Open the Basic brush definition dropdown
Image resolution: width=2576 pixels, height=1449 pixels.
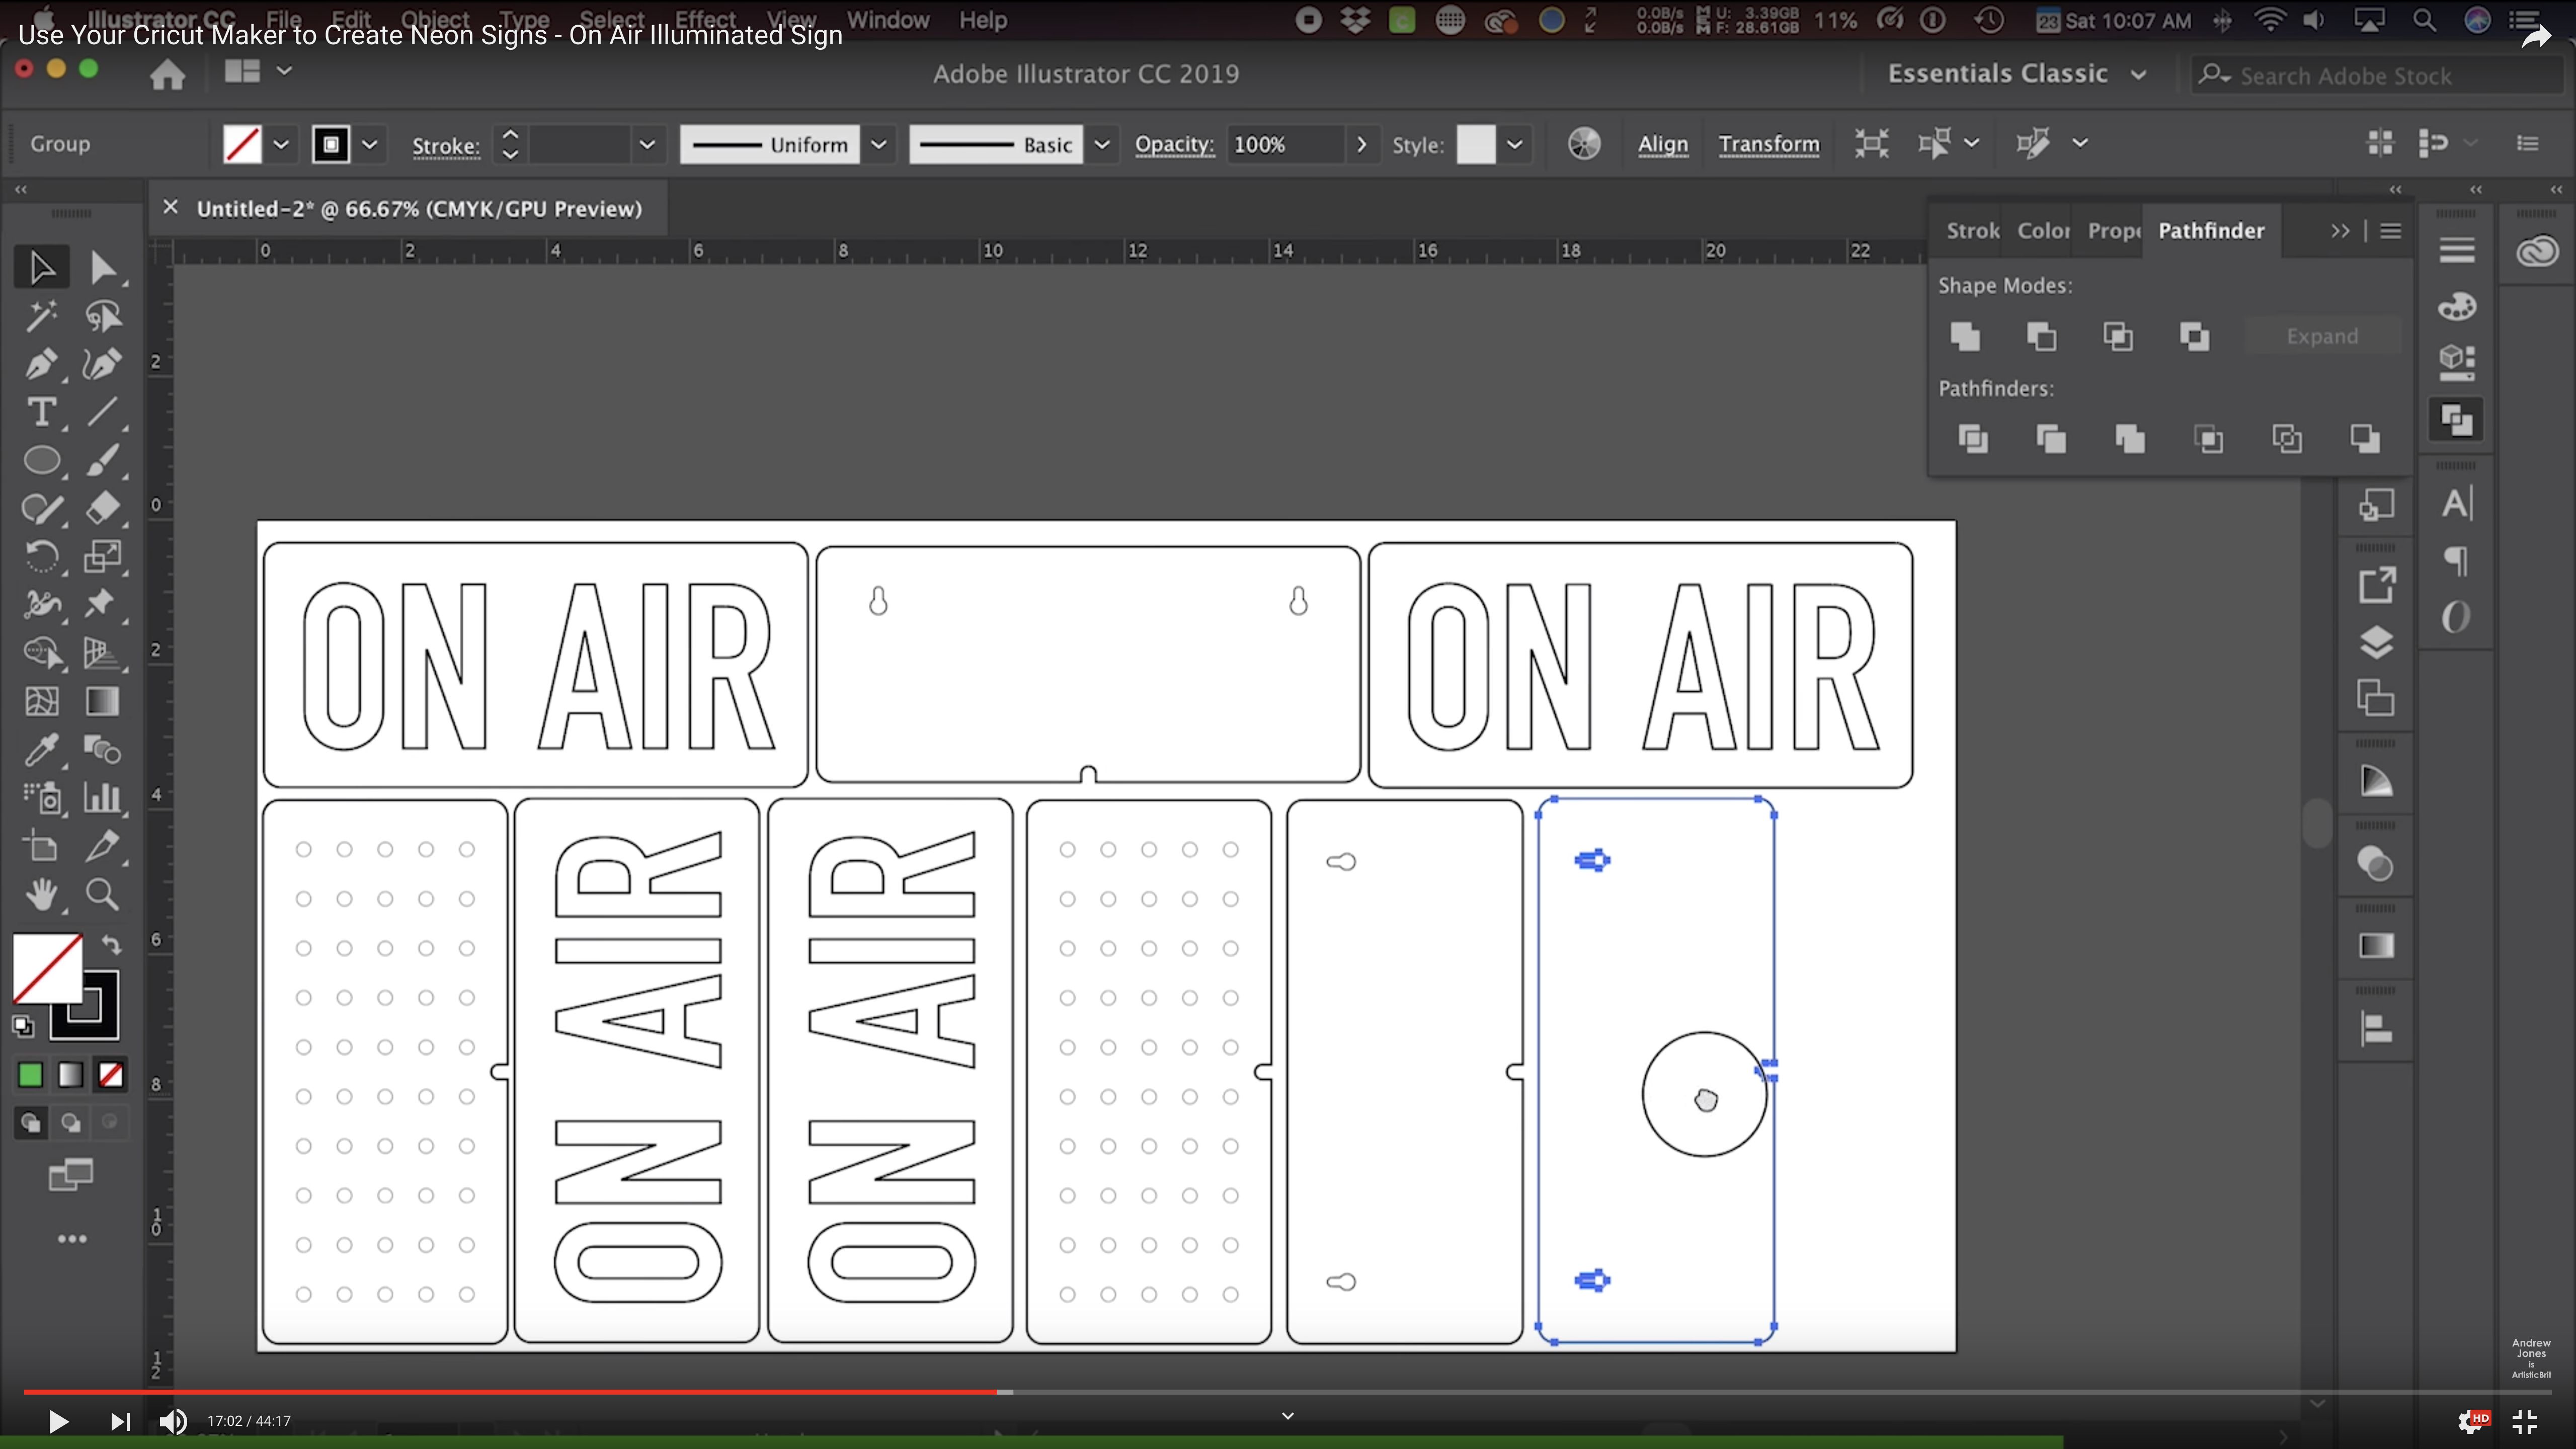(x=1102, y=144)
